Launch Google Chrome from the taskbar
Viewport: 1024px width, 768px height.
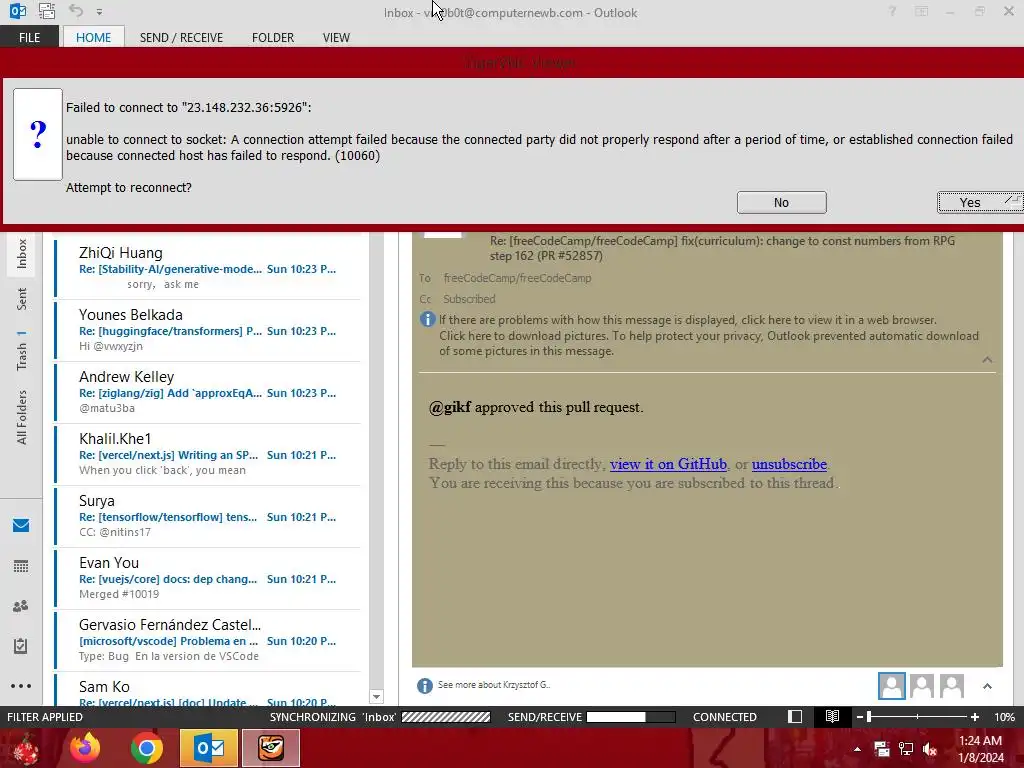147,748
